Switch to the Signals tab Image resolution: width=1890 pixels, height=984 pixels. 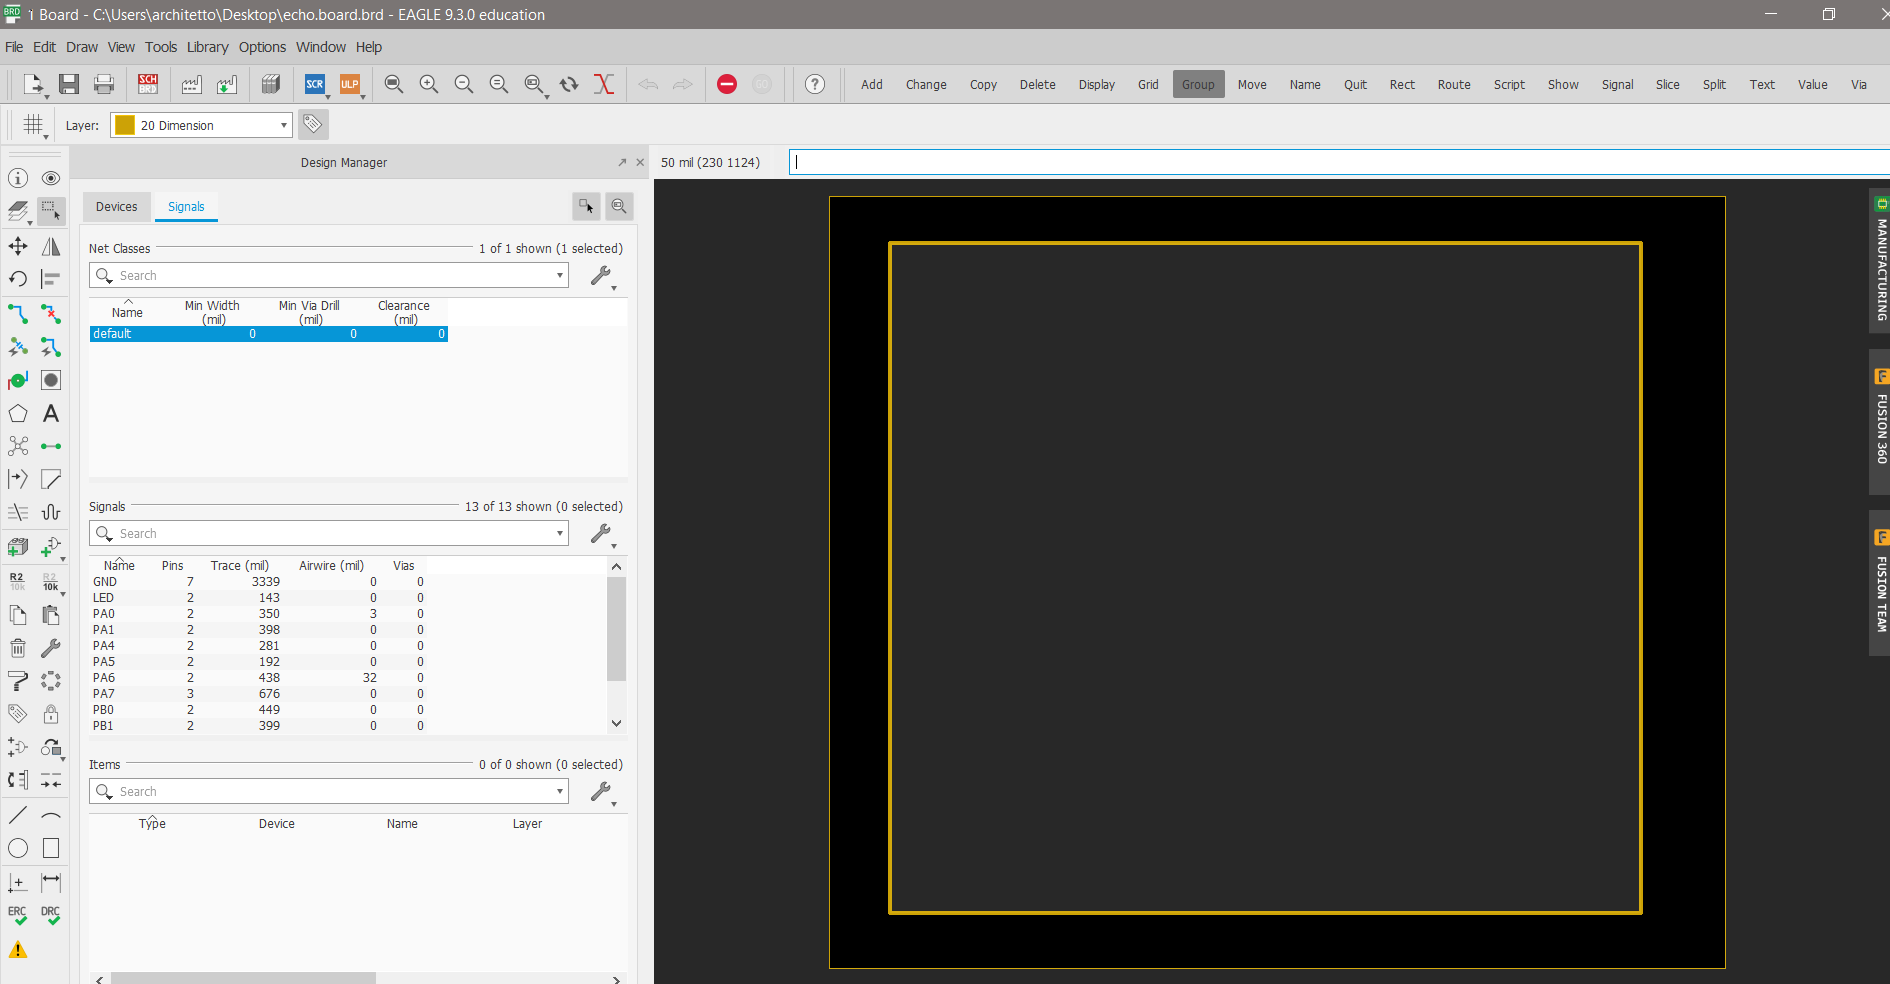[186, 206]
